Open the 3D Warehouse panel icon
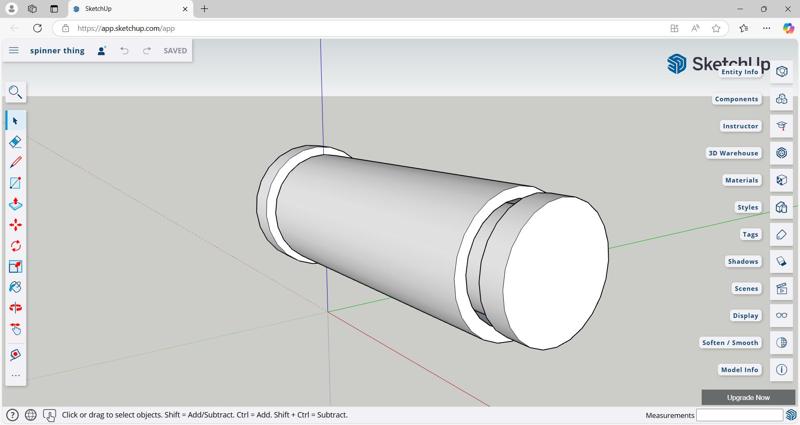The image size is (800, 425). (782, 153)
